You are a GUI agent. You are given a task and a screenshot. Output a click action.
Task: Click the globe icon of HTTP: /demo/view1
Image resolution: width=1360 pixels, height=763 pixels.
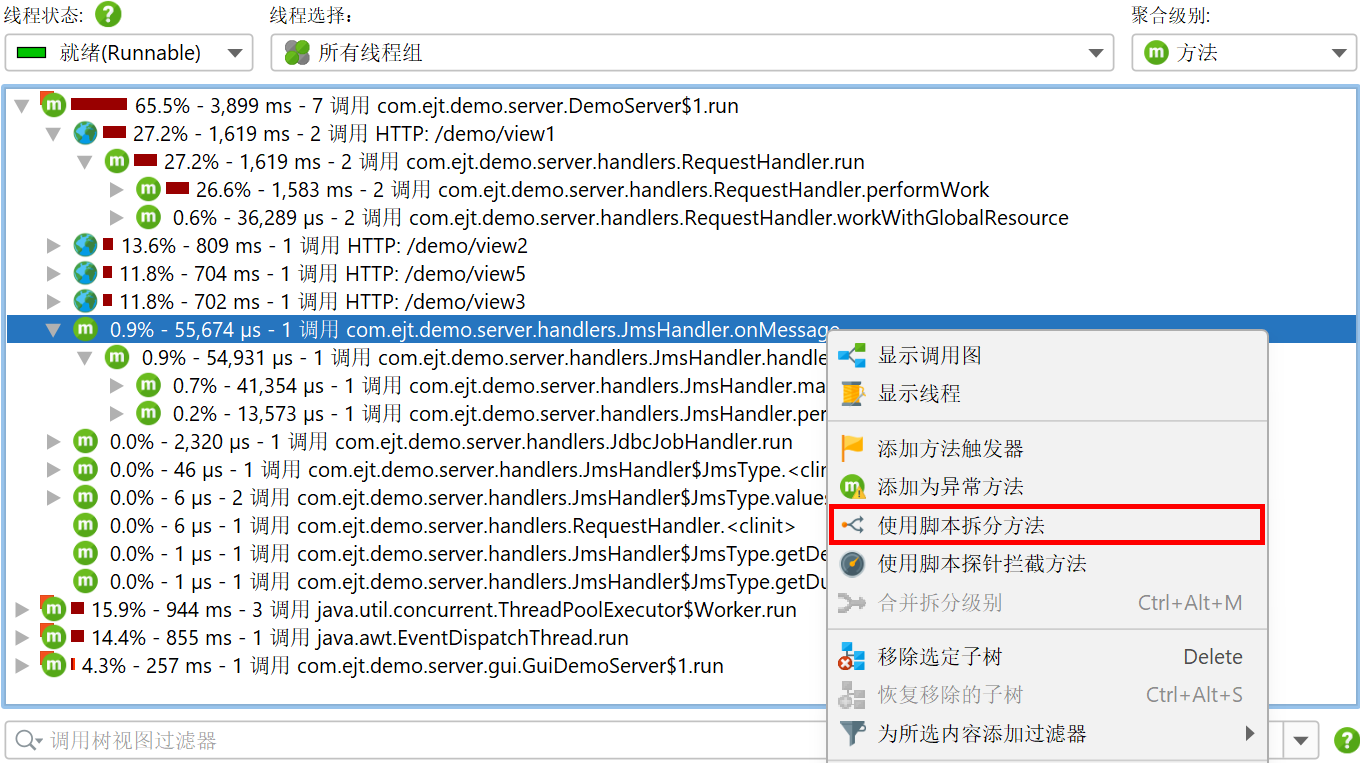(85, 133)
